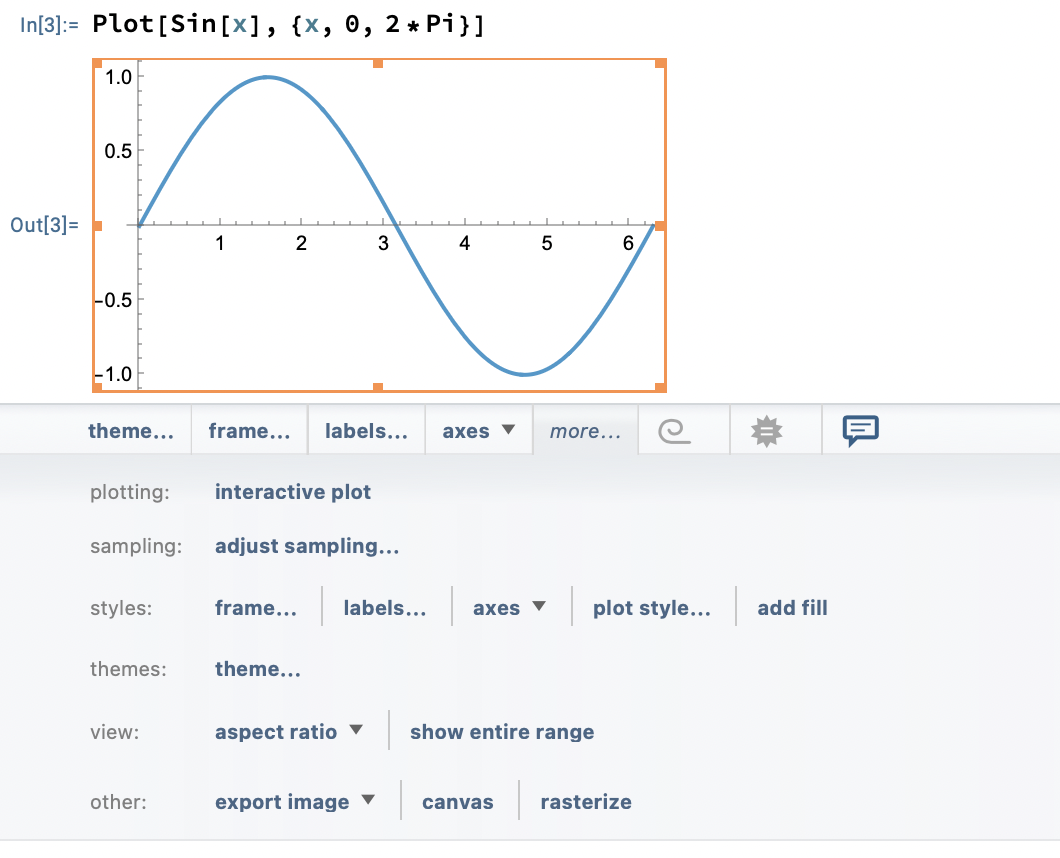This screenshot has width=1060, height=858.
Task: Click labels… in the styles row
Action: (x=385, y=607)
